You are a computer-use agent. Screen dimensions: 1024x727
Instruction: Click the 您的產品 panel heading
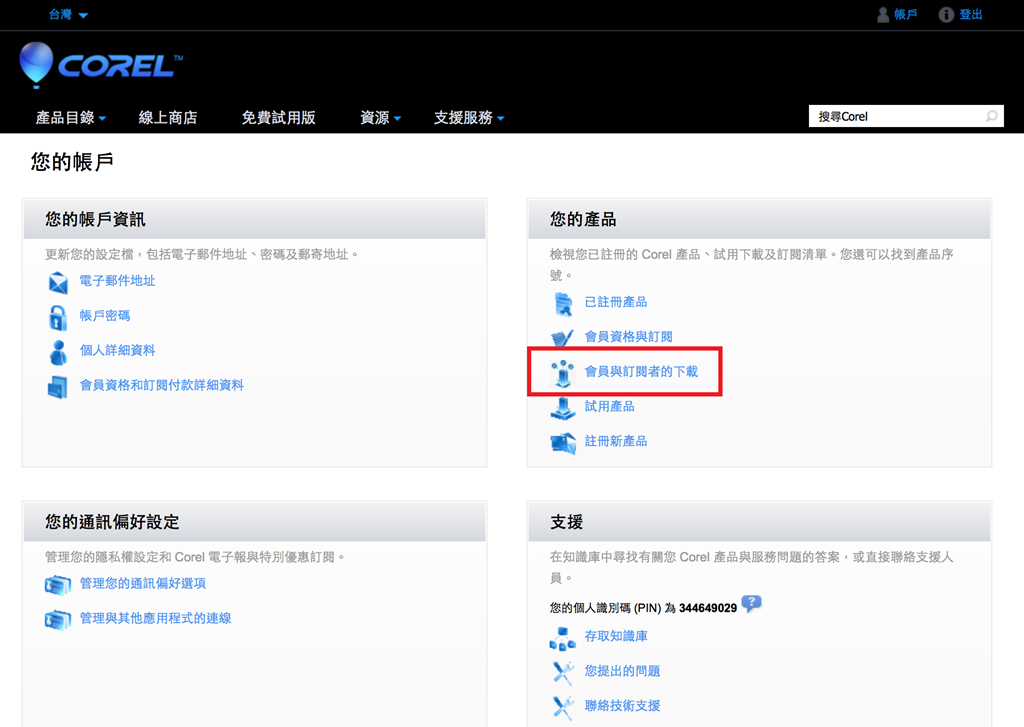pos(583,219)
